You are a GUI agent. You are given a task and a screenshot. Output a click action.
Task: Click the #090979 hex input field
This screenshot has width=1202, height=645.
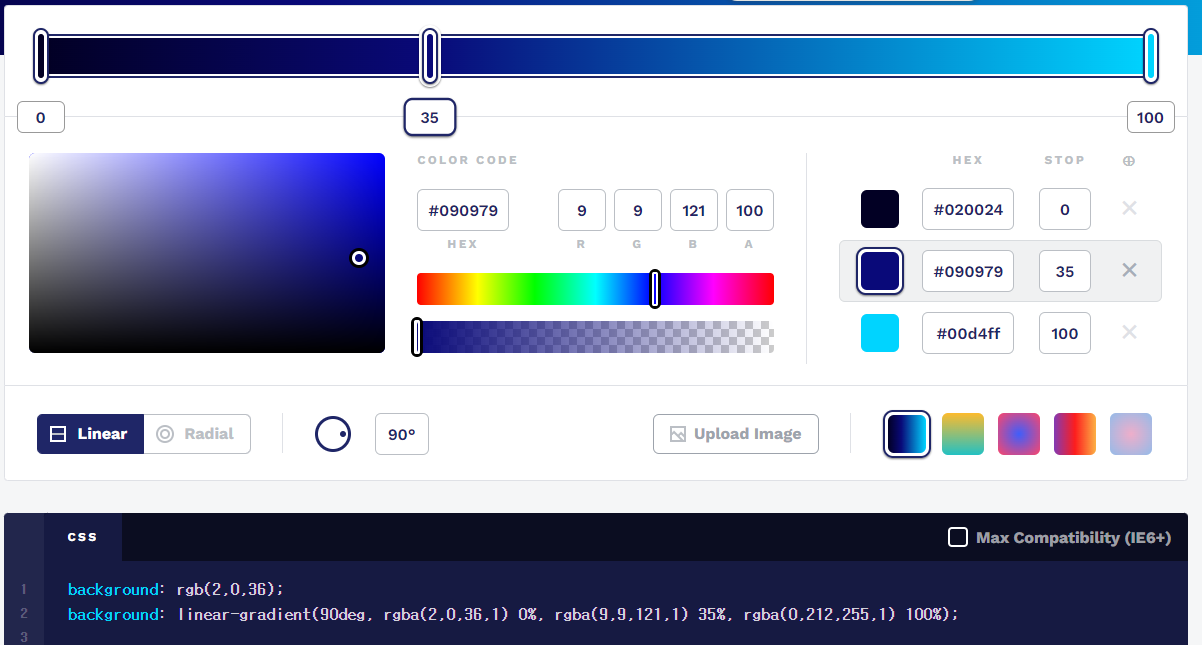coord(463,210)
